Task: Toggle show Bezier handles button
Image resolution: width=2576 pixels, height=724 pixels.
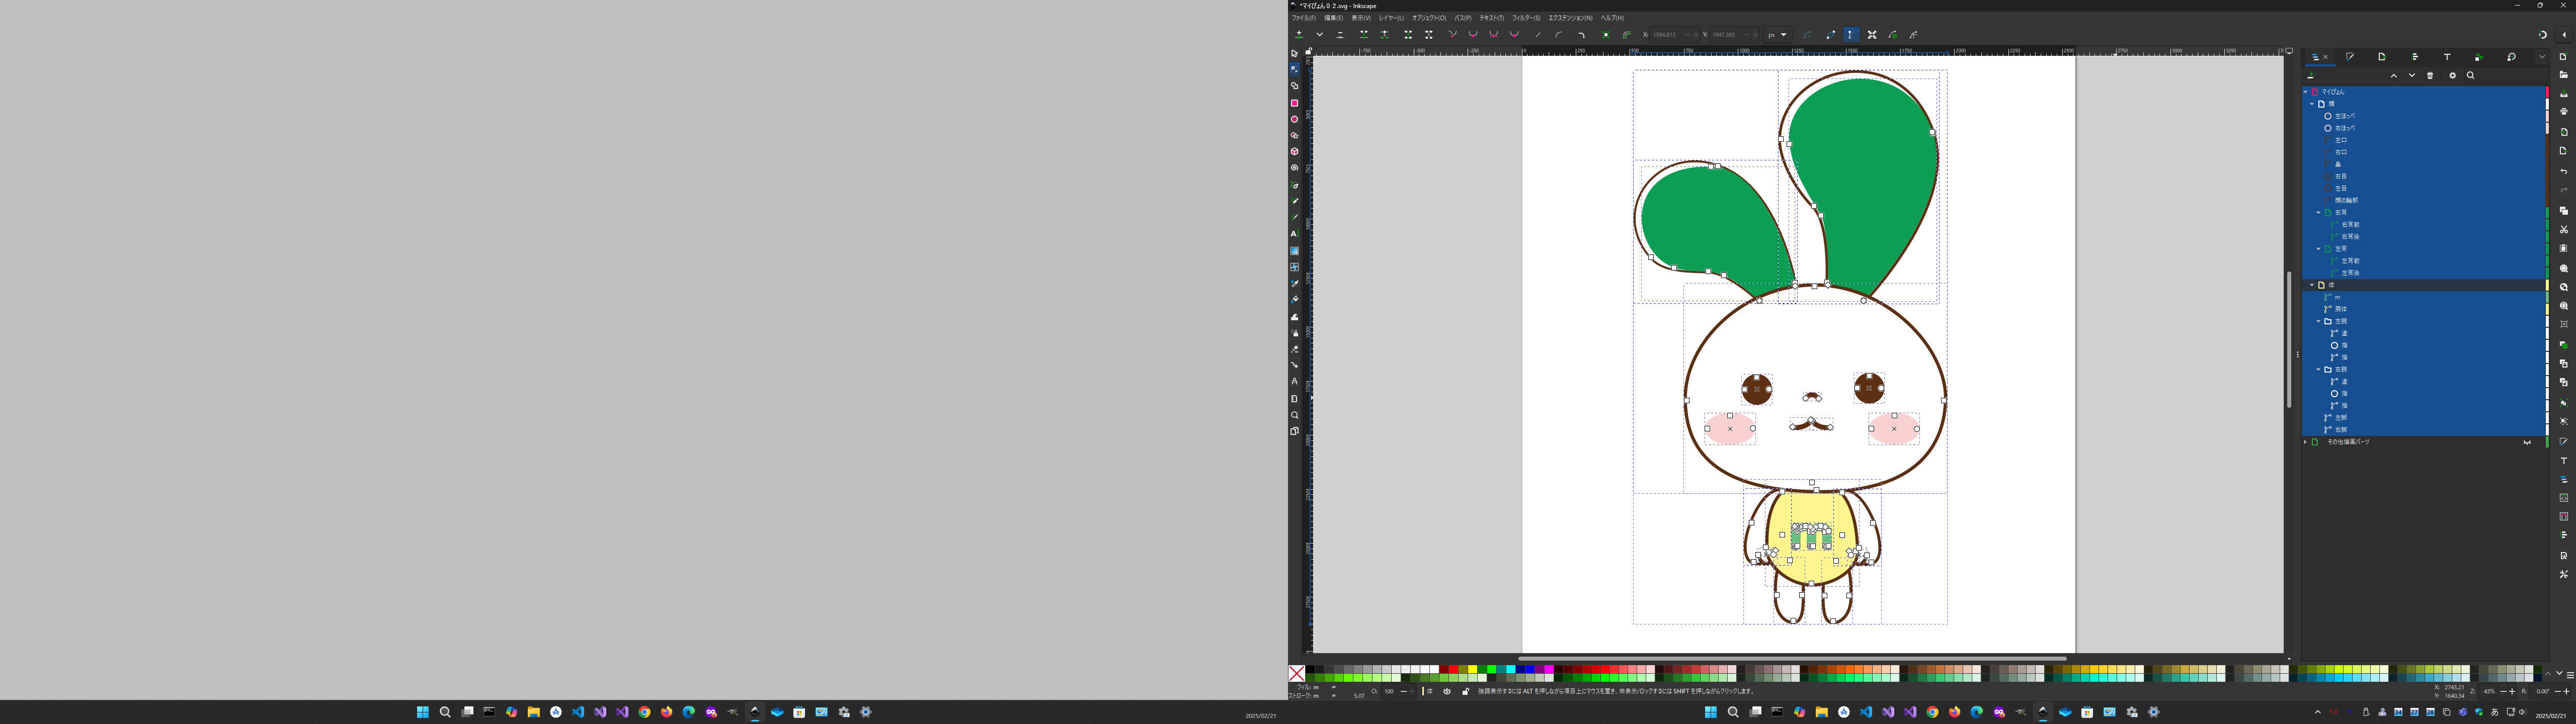Action: point(1850,35)
